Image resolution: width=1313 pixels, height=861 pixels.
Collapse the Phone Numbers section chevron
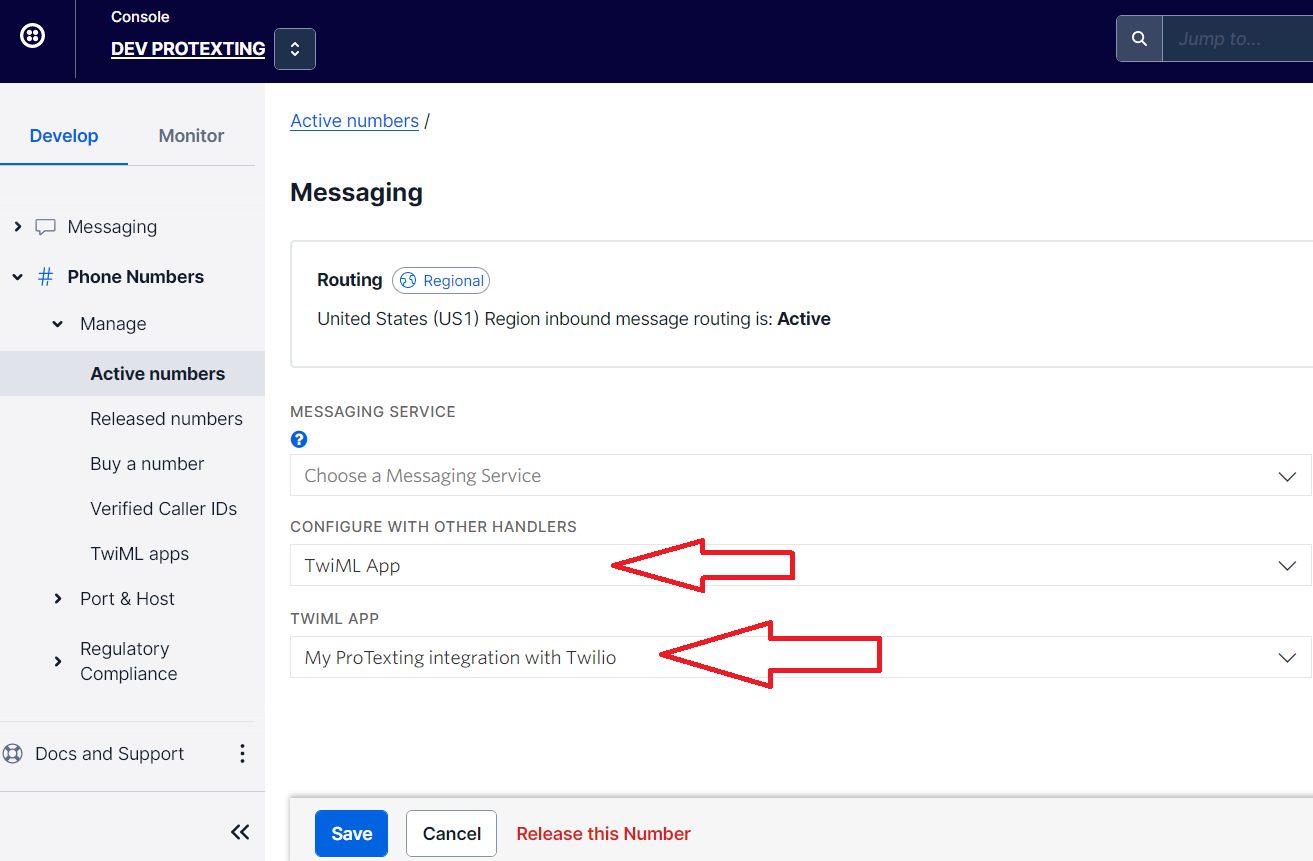tap(17, 277)
